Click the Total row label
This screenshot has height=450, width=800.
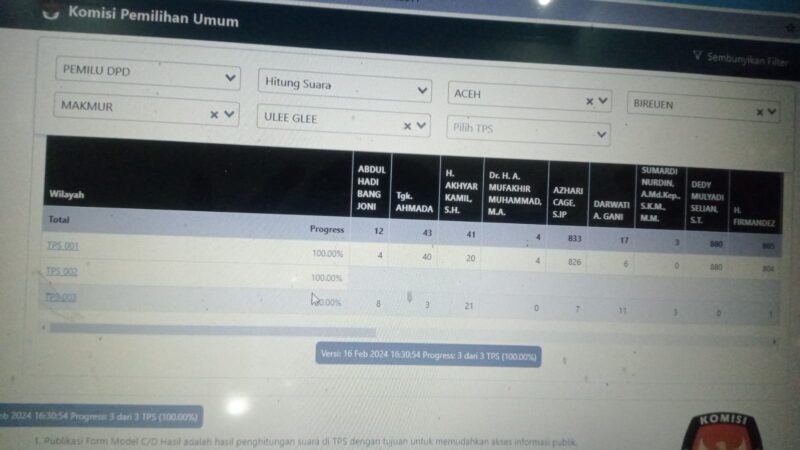59,219
